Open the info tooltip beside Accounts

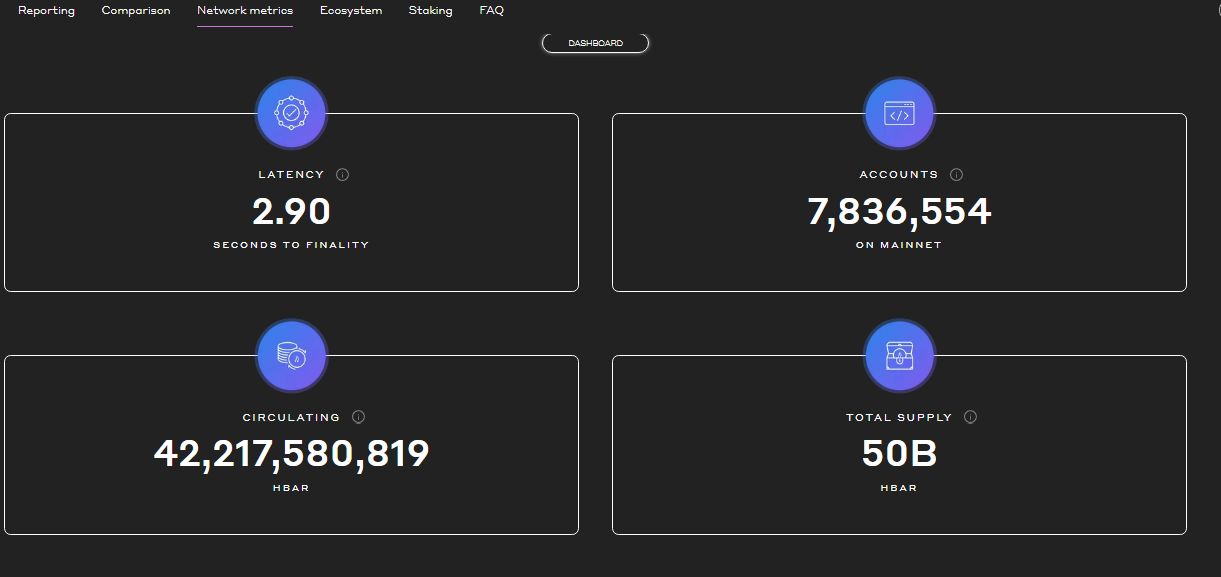(956, 175)
